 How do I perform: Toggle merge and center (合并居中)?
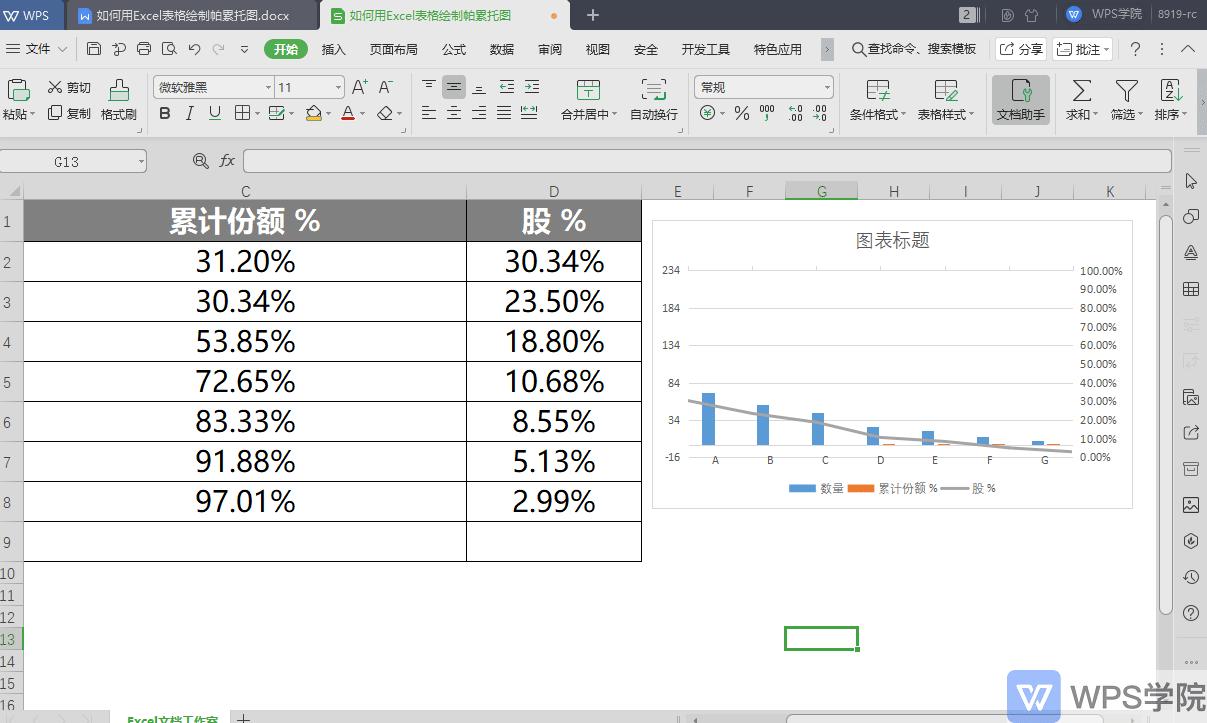click(587, 100)
